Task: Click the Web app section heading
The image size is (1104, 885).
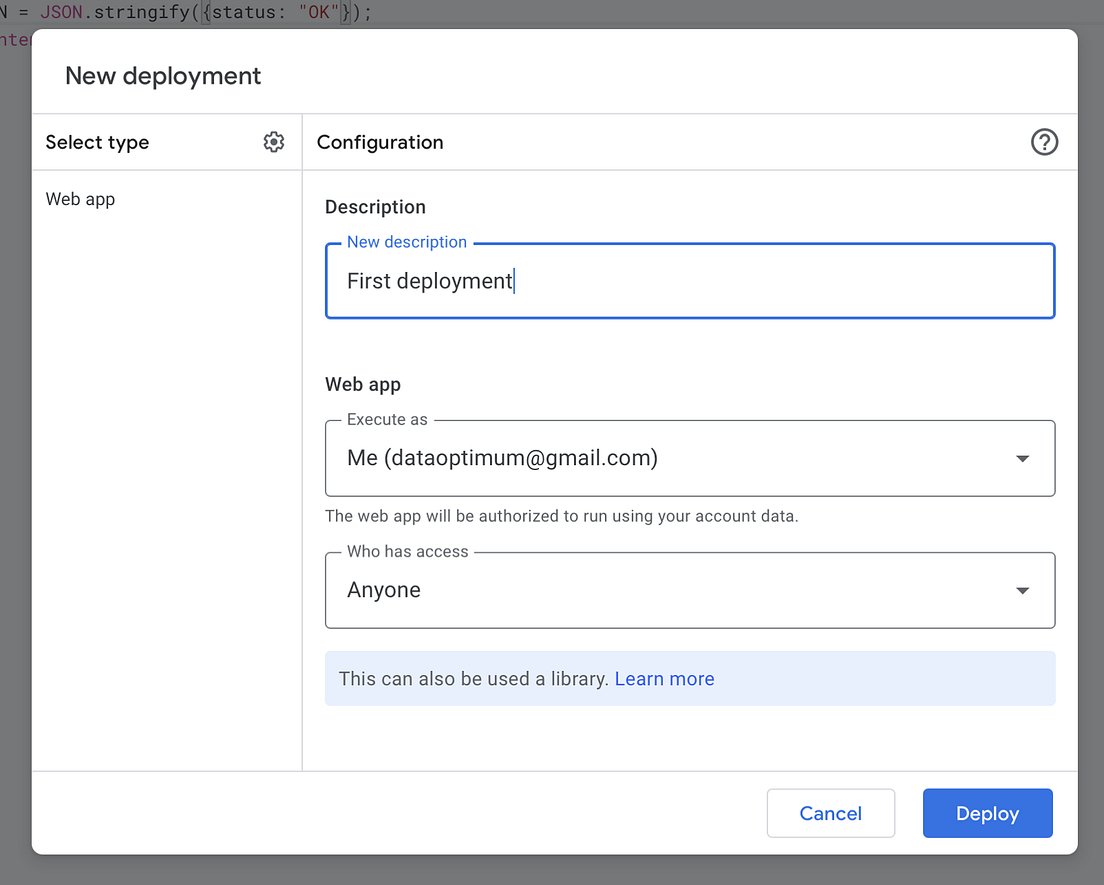Action: tap(363, 384)
